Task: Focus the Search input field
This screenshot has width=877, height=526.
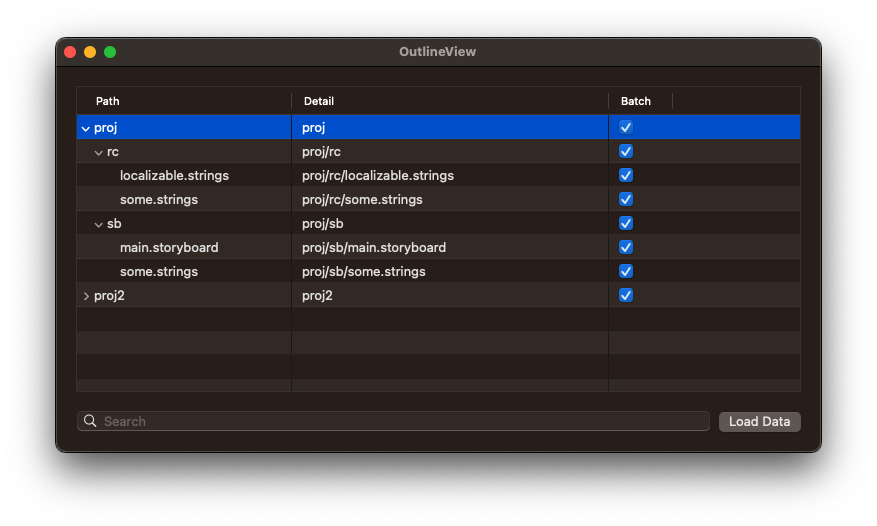Action: click(x=400, y=422)
